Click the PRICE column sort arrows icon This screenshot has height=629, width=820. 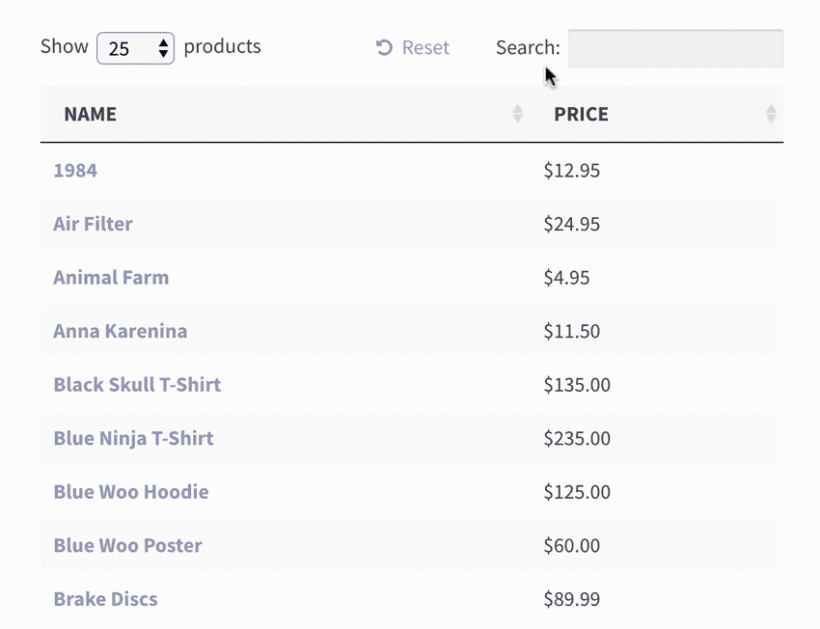coord(770,114)
